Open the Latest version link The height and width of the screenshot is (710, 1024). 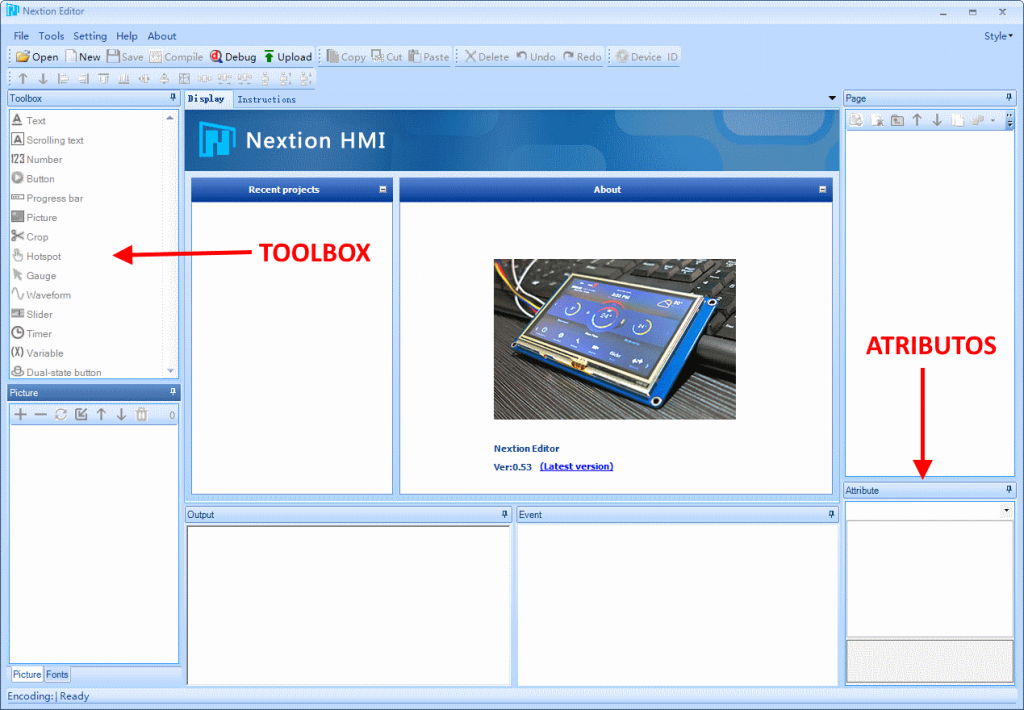(x=577, y=466)
